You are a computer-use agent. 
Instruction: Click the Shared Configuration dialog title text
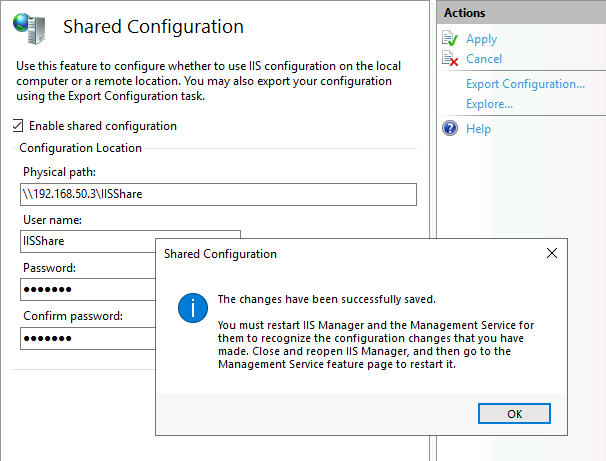[x=220, y=254]
